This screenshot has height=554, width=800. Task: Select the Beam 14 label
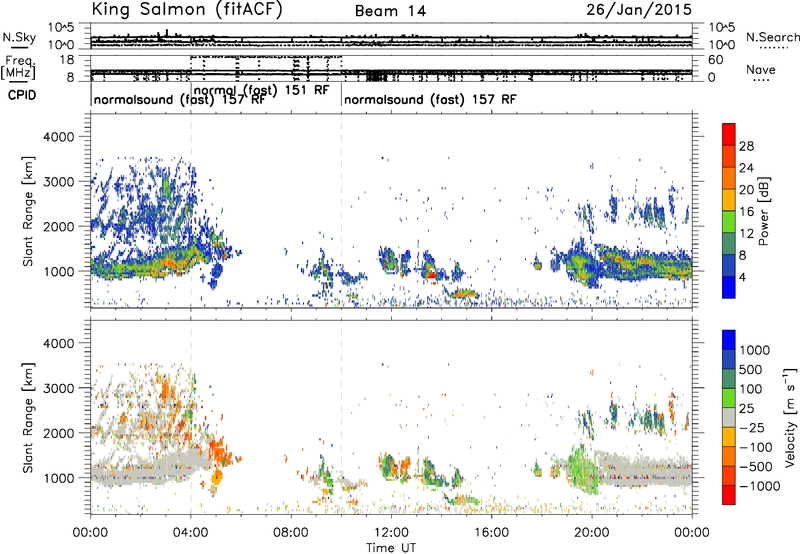(x=390, y=11)
